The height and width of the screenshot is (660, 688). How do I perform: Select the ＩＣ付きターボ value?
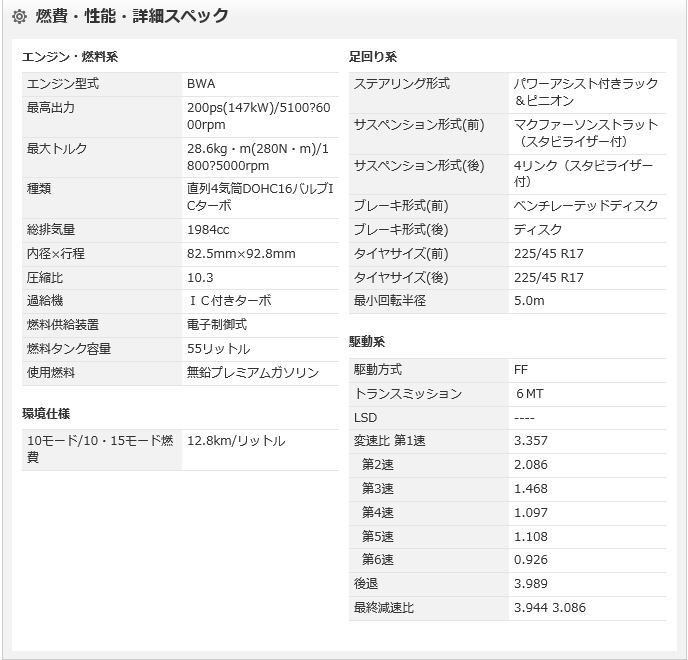pyautogui.click(x=230, y=301)
